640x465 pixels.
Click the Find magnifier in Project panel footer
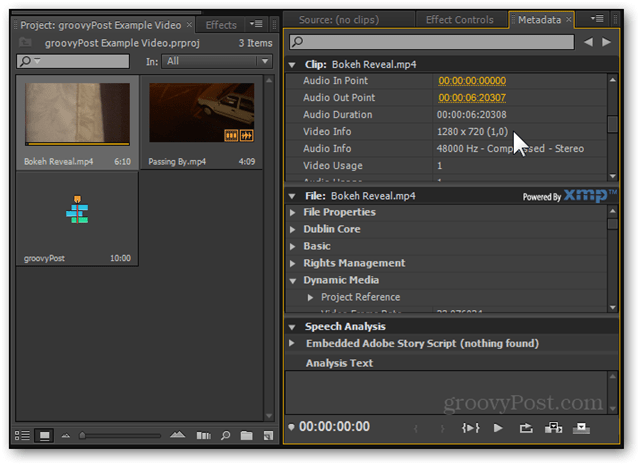[x=225, y=436]
